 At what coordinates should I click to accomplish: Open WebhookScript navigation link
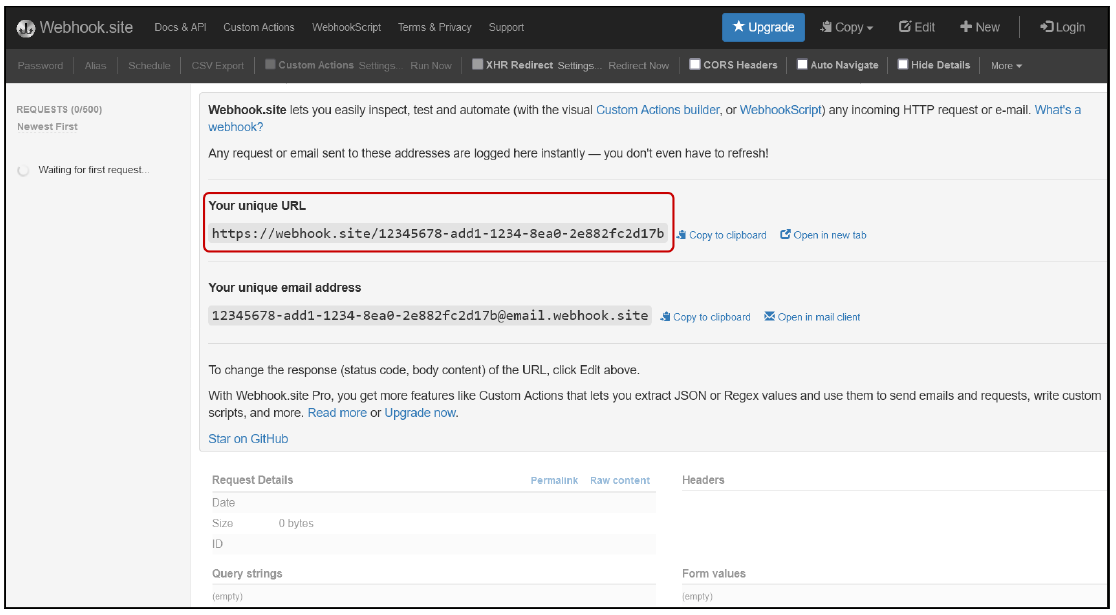tap(346, 27)
